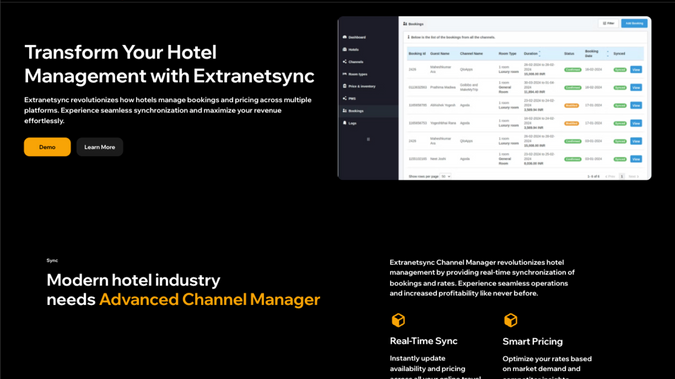Click View for the Neel Joshi booking
Image resolution: width=675 pixels, height=379 pixels.
pos(636,159)
